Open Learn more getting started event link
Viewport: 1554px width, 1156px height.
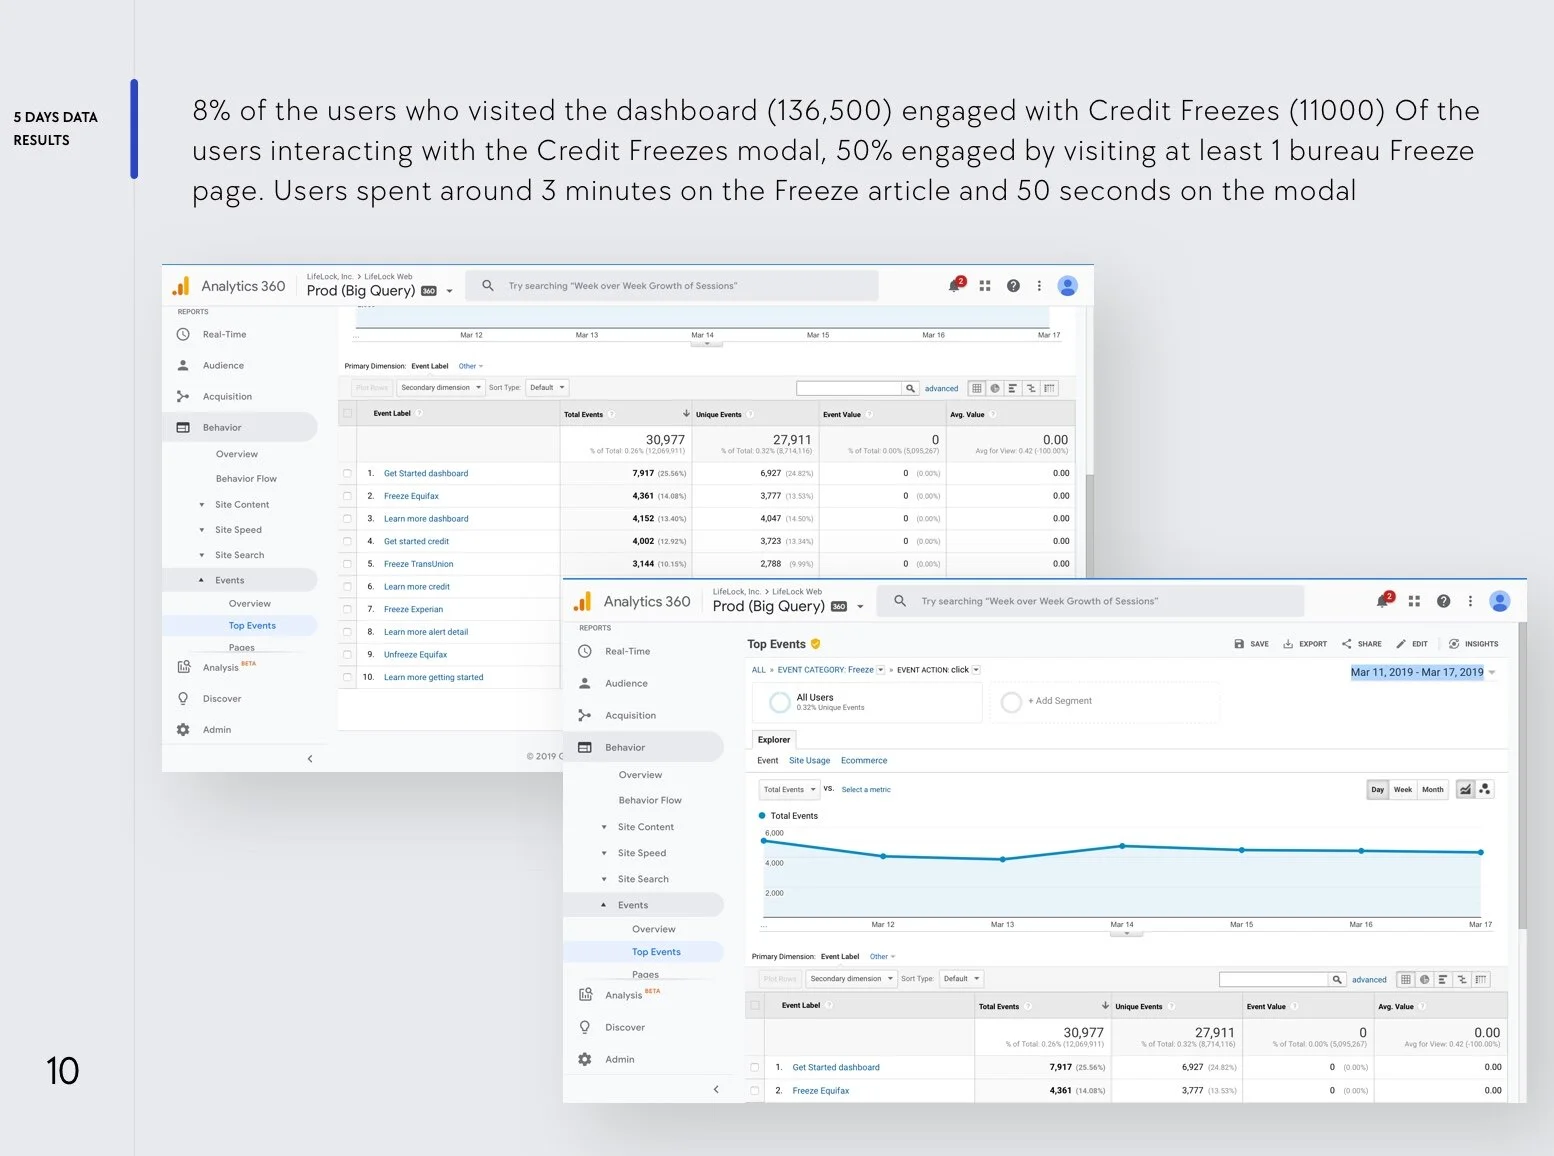click(434, 677)
